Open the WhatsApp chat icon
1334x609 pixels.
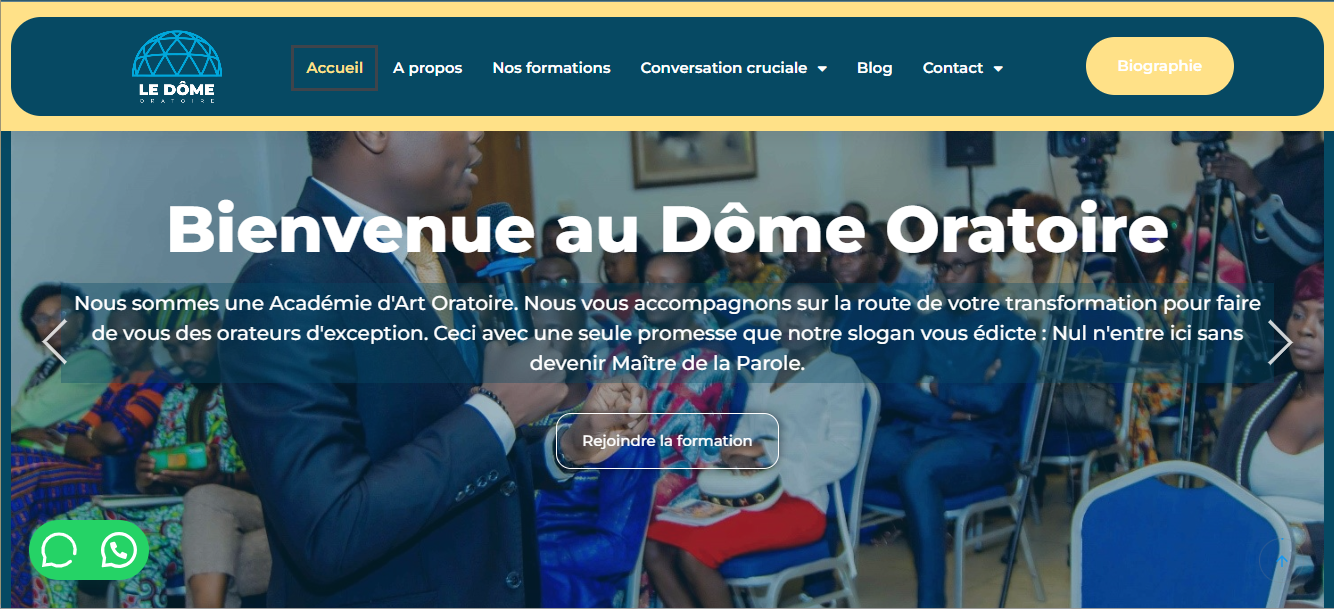click(119, 550)
